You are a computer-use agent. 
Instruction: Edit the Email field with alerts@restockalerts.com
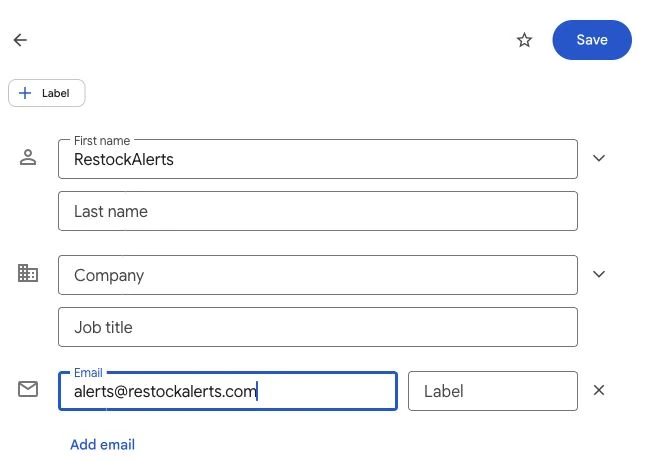point(228,391)
